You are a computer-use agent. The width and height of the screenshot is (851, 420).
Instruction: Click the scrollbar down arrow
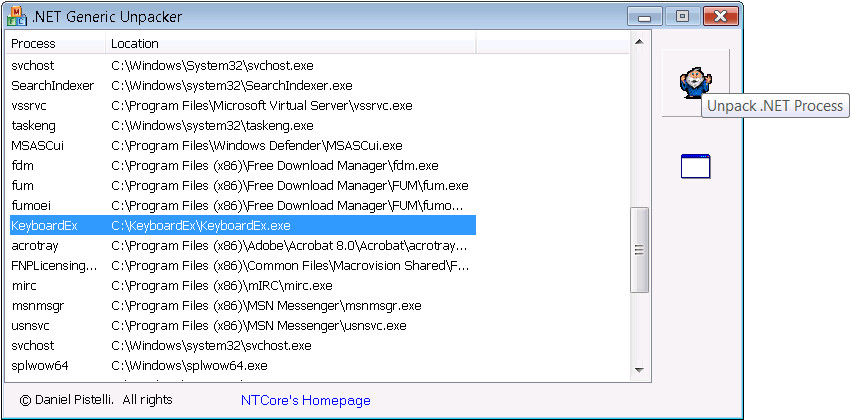coord(639,370)
